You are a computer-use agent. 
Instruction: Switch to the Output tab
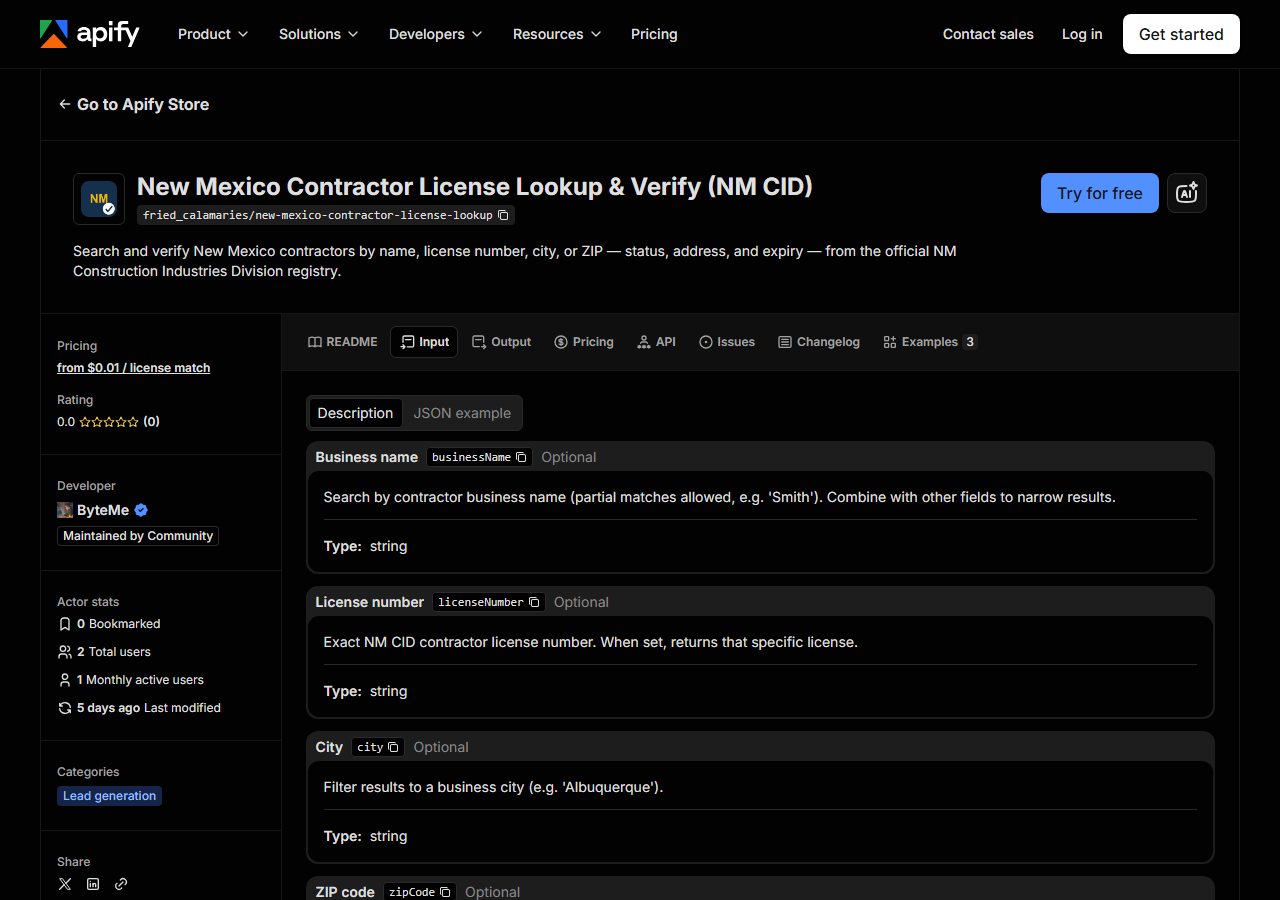tap(501, 342)
